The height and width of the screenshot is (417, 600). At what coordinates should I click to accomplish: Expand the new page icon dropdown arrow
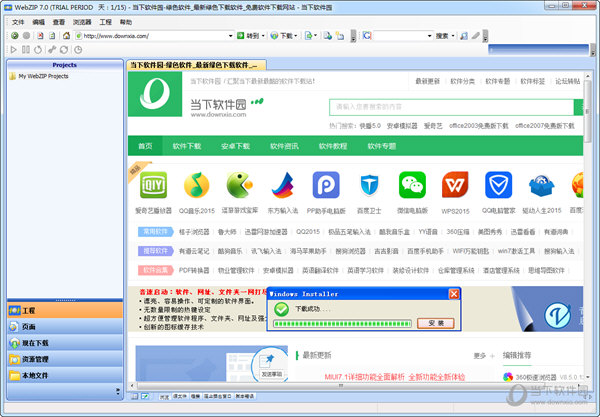315,36
